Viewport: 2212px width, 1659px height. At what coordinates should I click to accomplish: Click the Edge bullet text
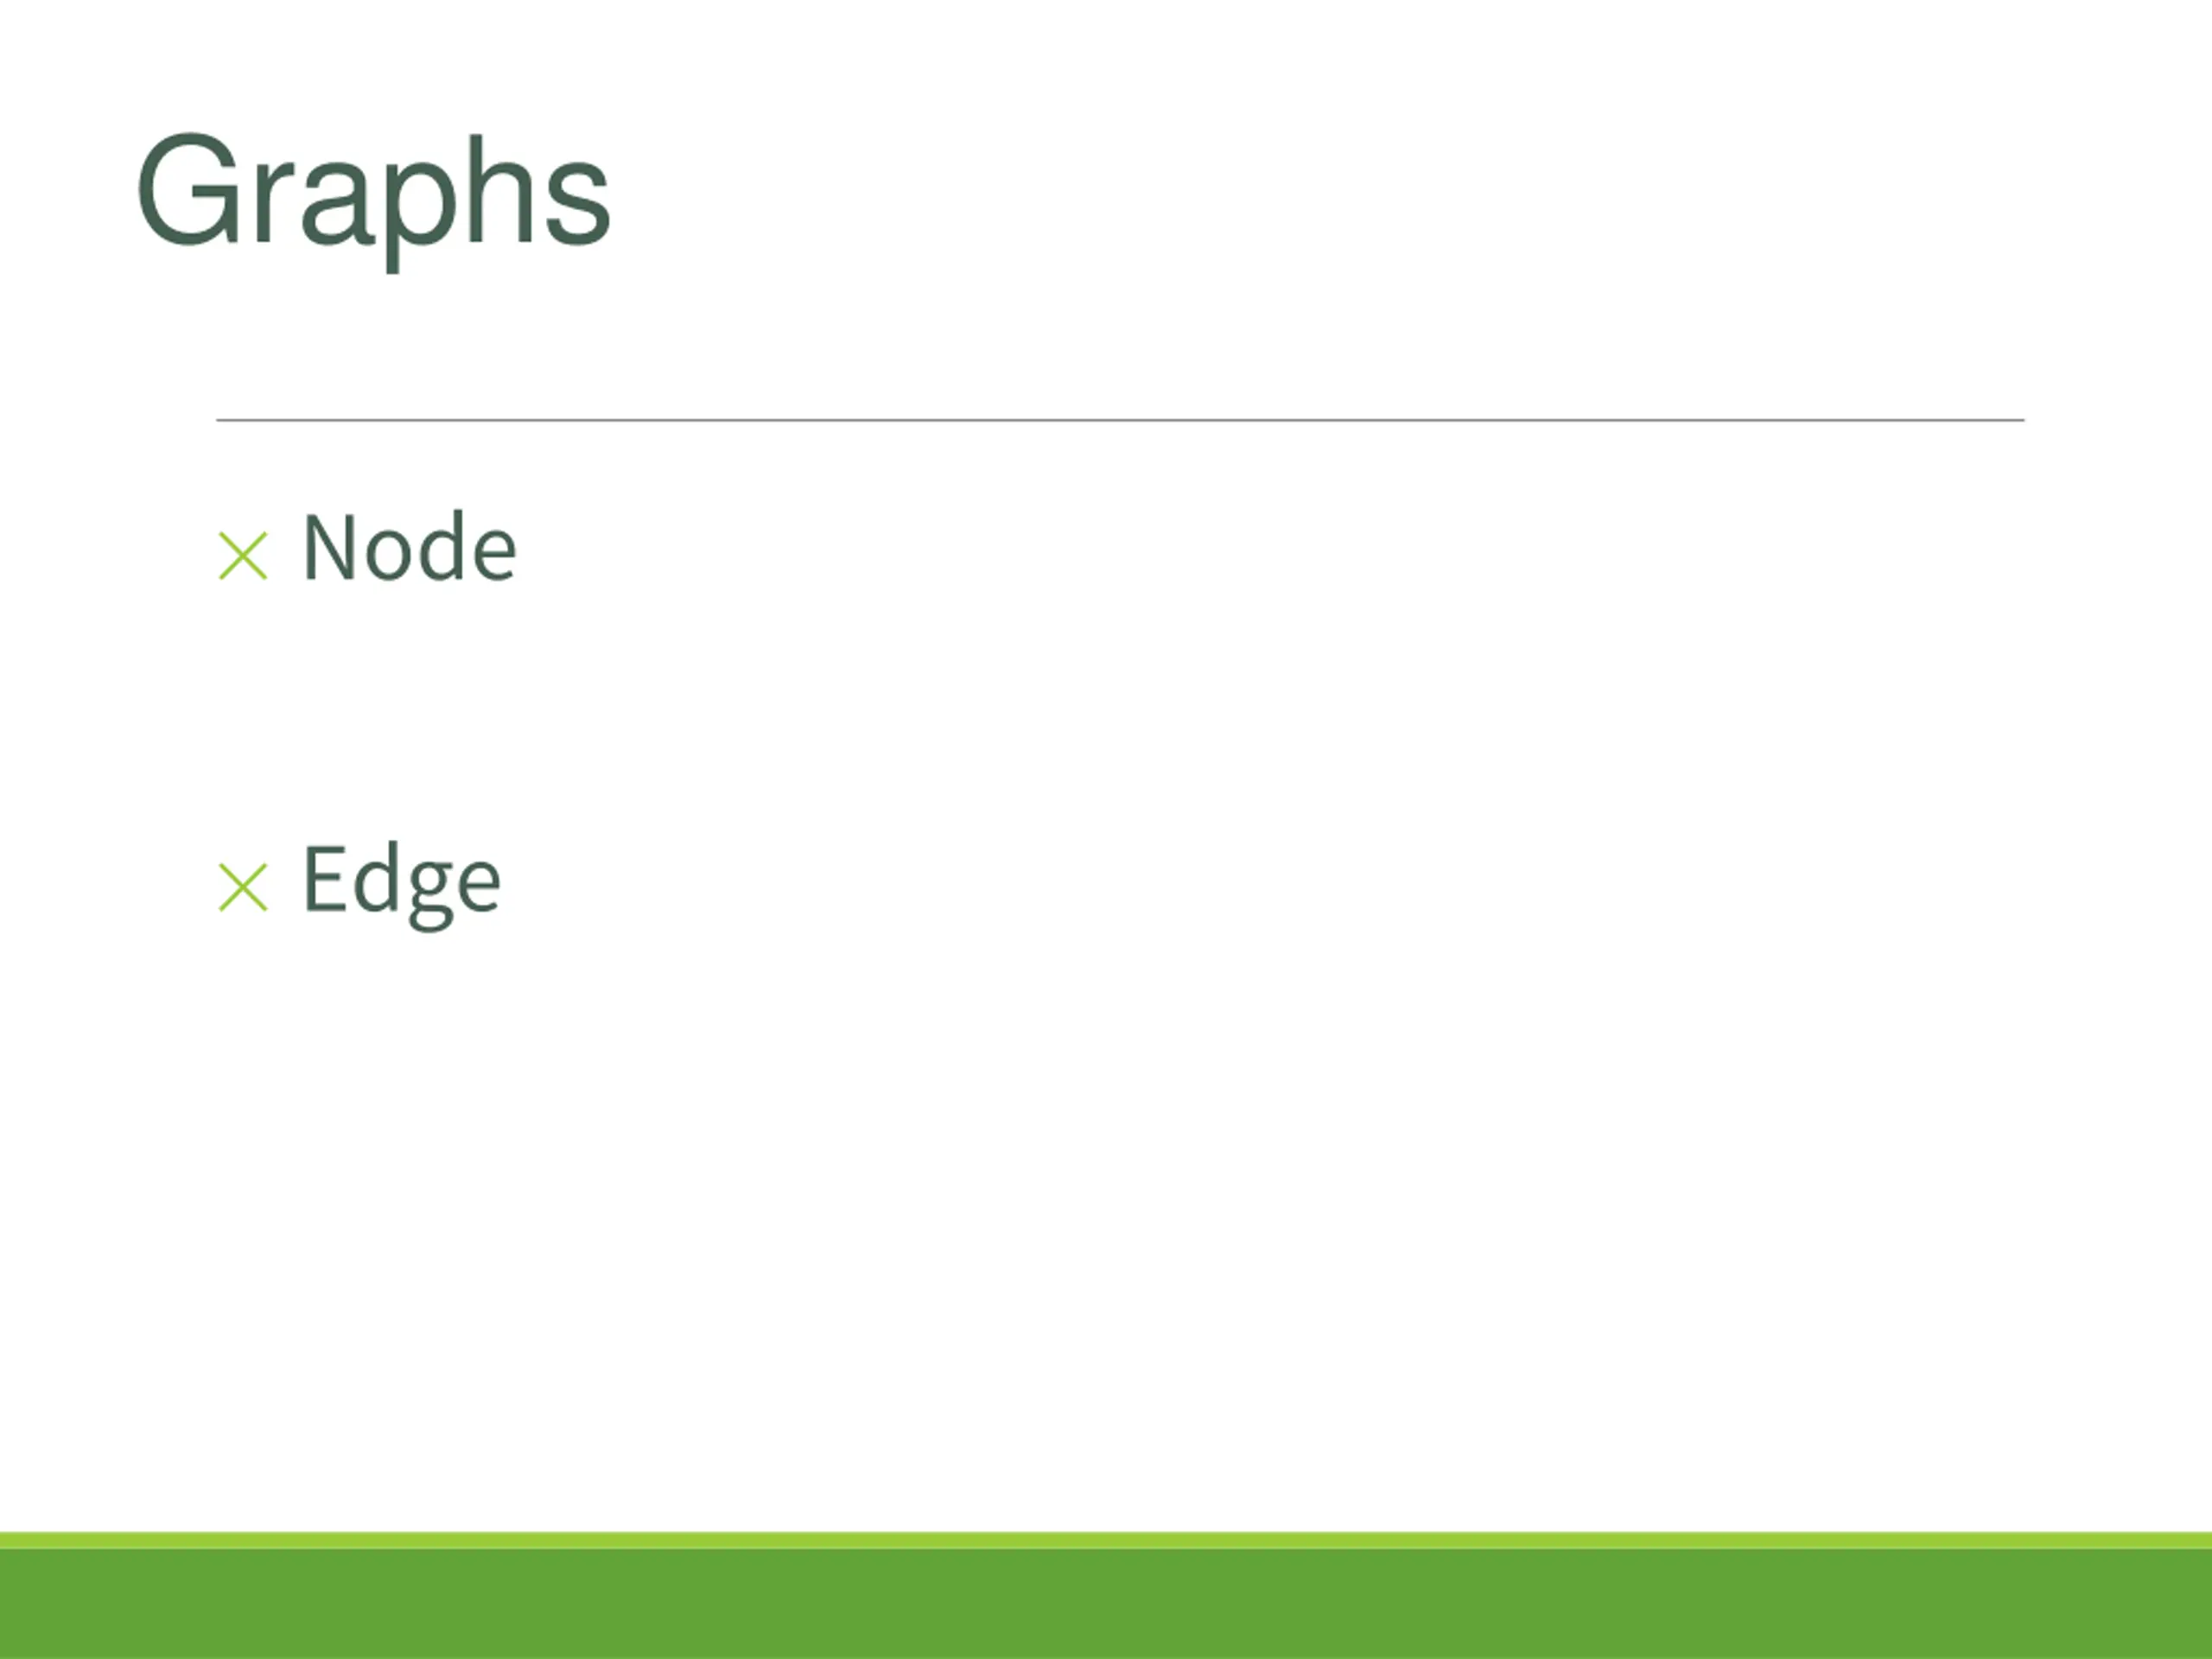click(x=402, y=885)
